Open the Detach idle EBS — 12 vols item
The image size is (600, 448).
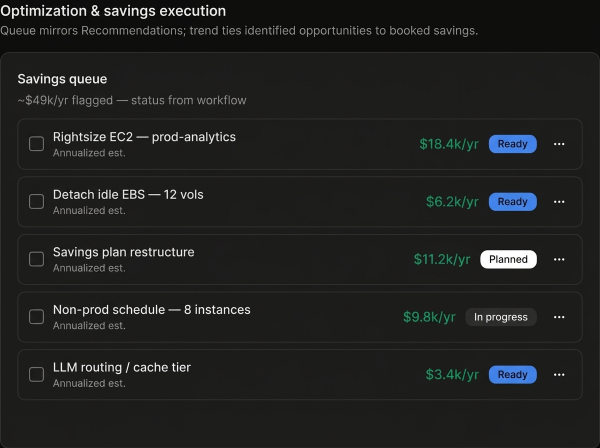click(x=128, y=195)
